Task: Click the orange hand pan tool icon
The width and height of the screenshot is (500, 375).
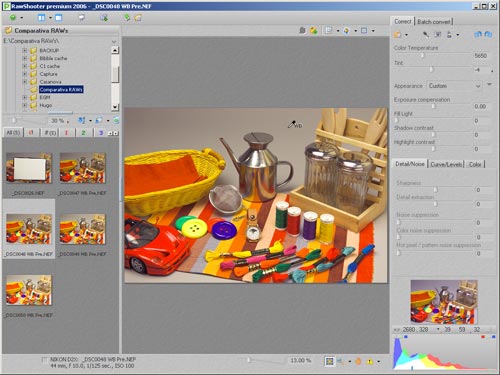Action: (x=358, y=361)
